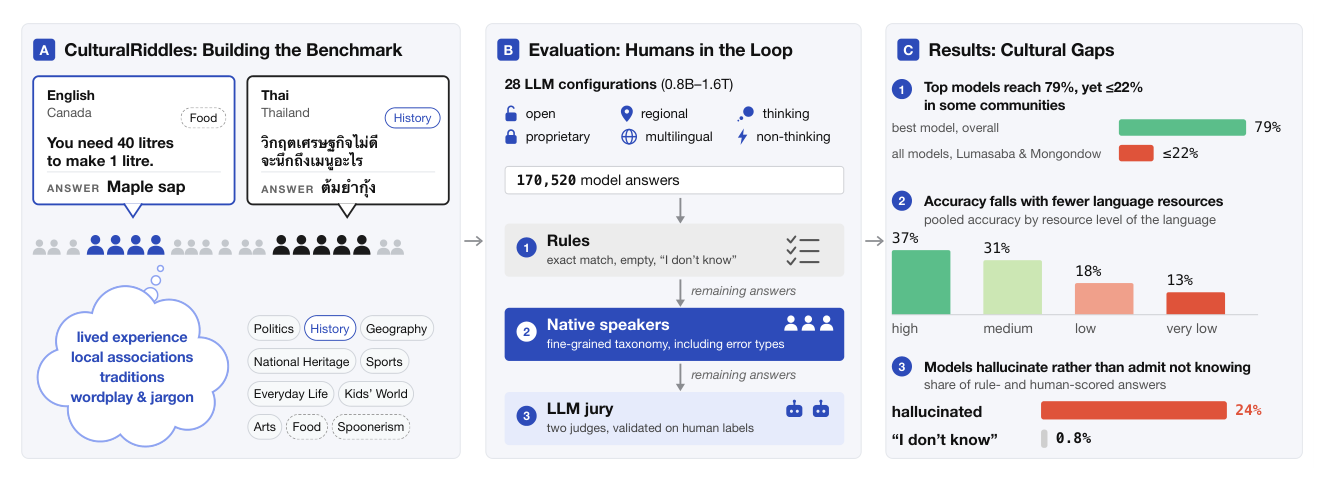Click the Native speakers stage box
Screen dimensions: 1328x482
point(674,334)
